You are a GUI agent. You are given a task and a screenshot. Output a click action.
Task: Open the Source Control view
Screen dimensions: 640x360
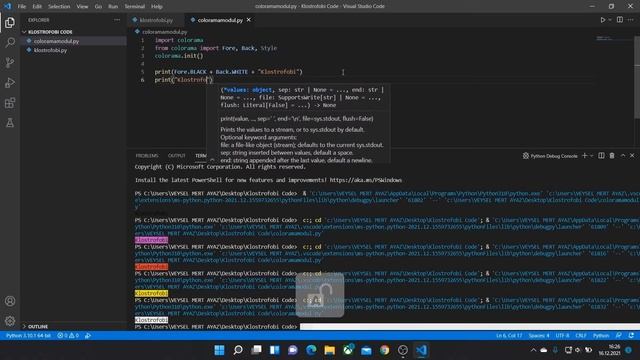(x=10, y=62)
